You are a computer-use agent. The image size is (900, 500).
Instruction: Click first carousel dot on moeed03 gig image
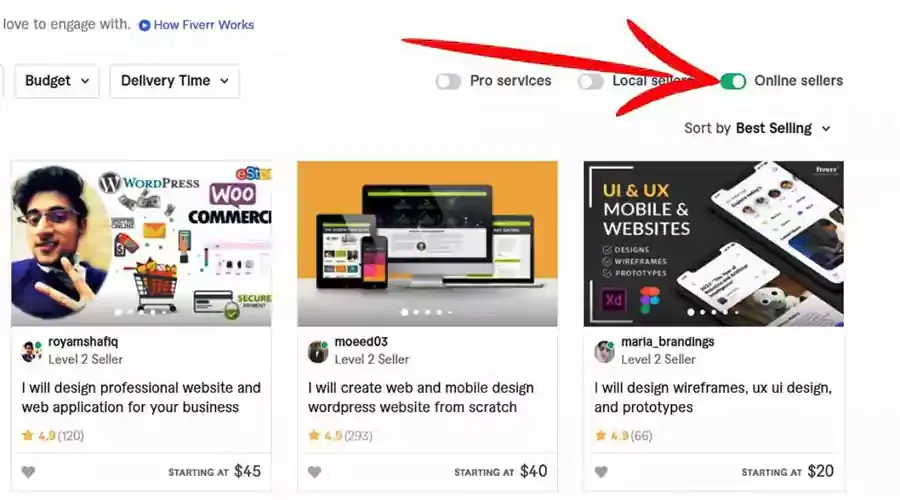[x=405, y=312]
